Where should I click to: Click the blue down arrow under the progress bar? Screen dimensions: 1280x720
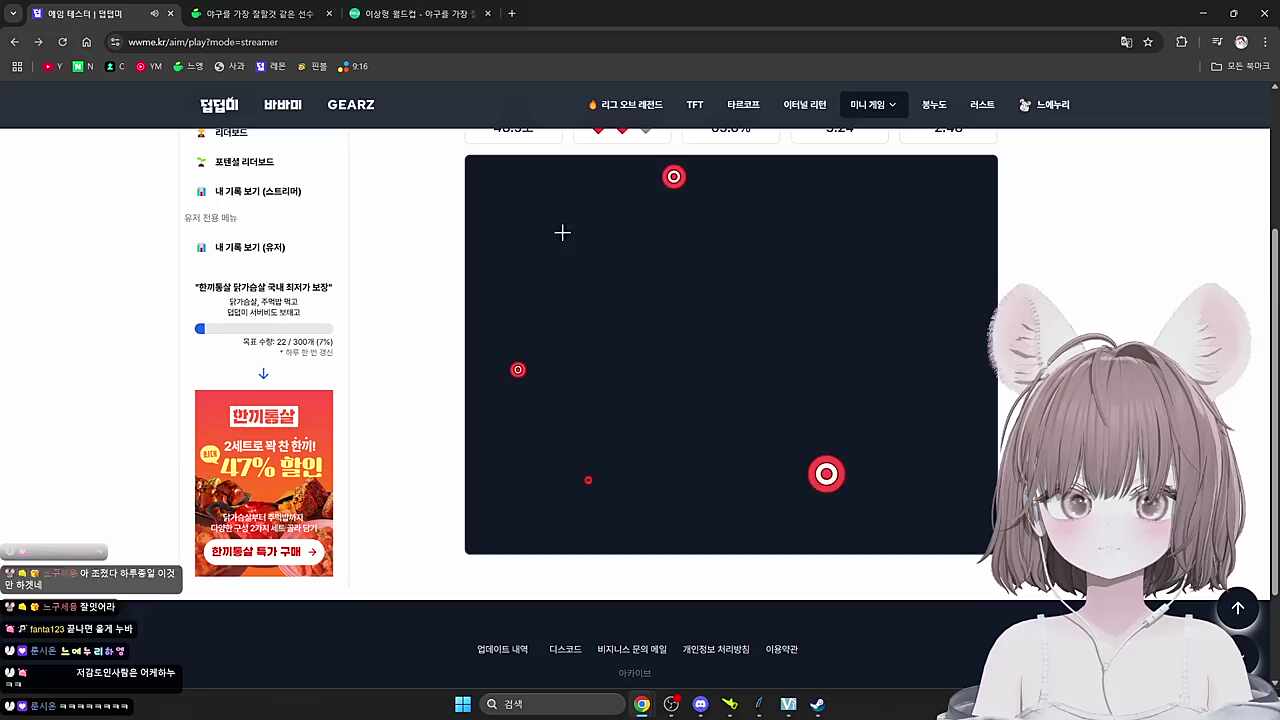click(263, 374)
